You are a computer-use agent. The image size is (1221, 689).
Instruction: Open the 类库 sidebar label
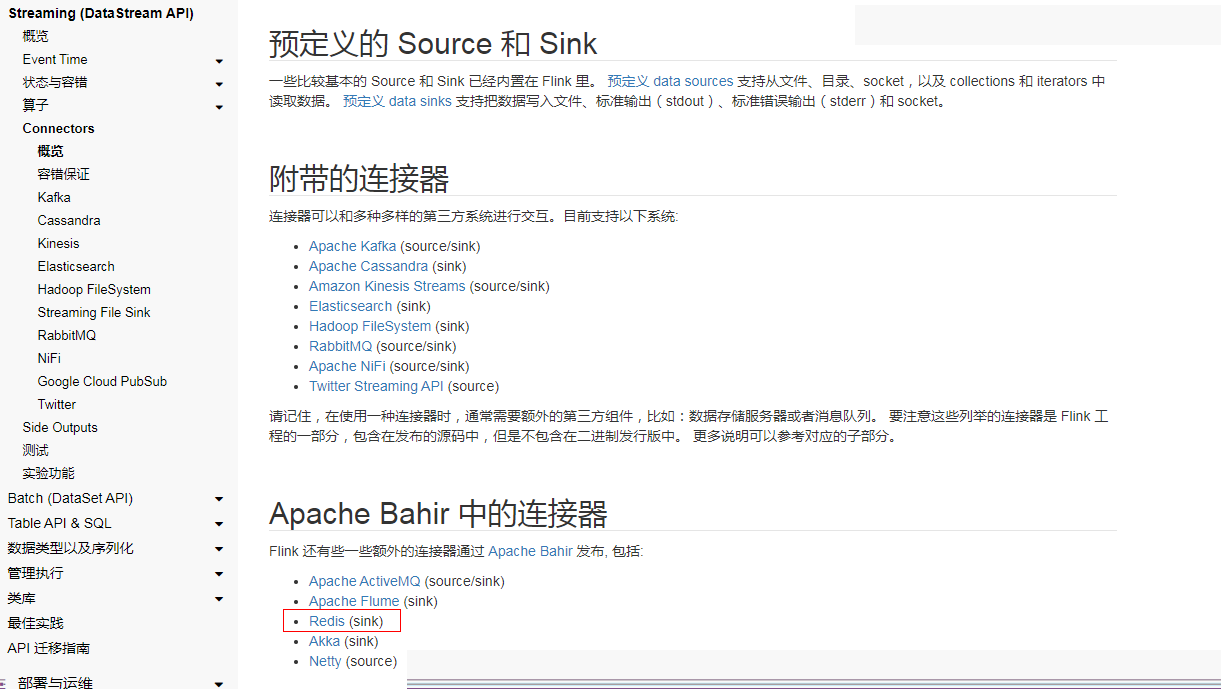click(21, 598)
